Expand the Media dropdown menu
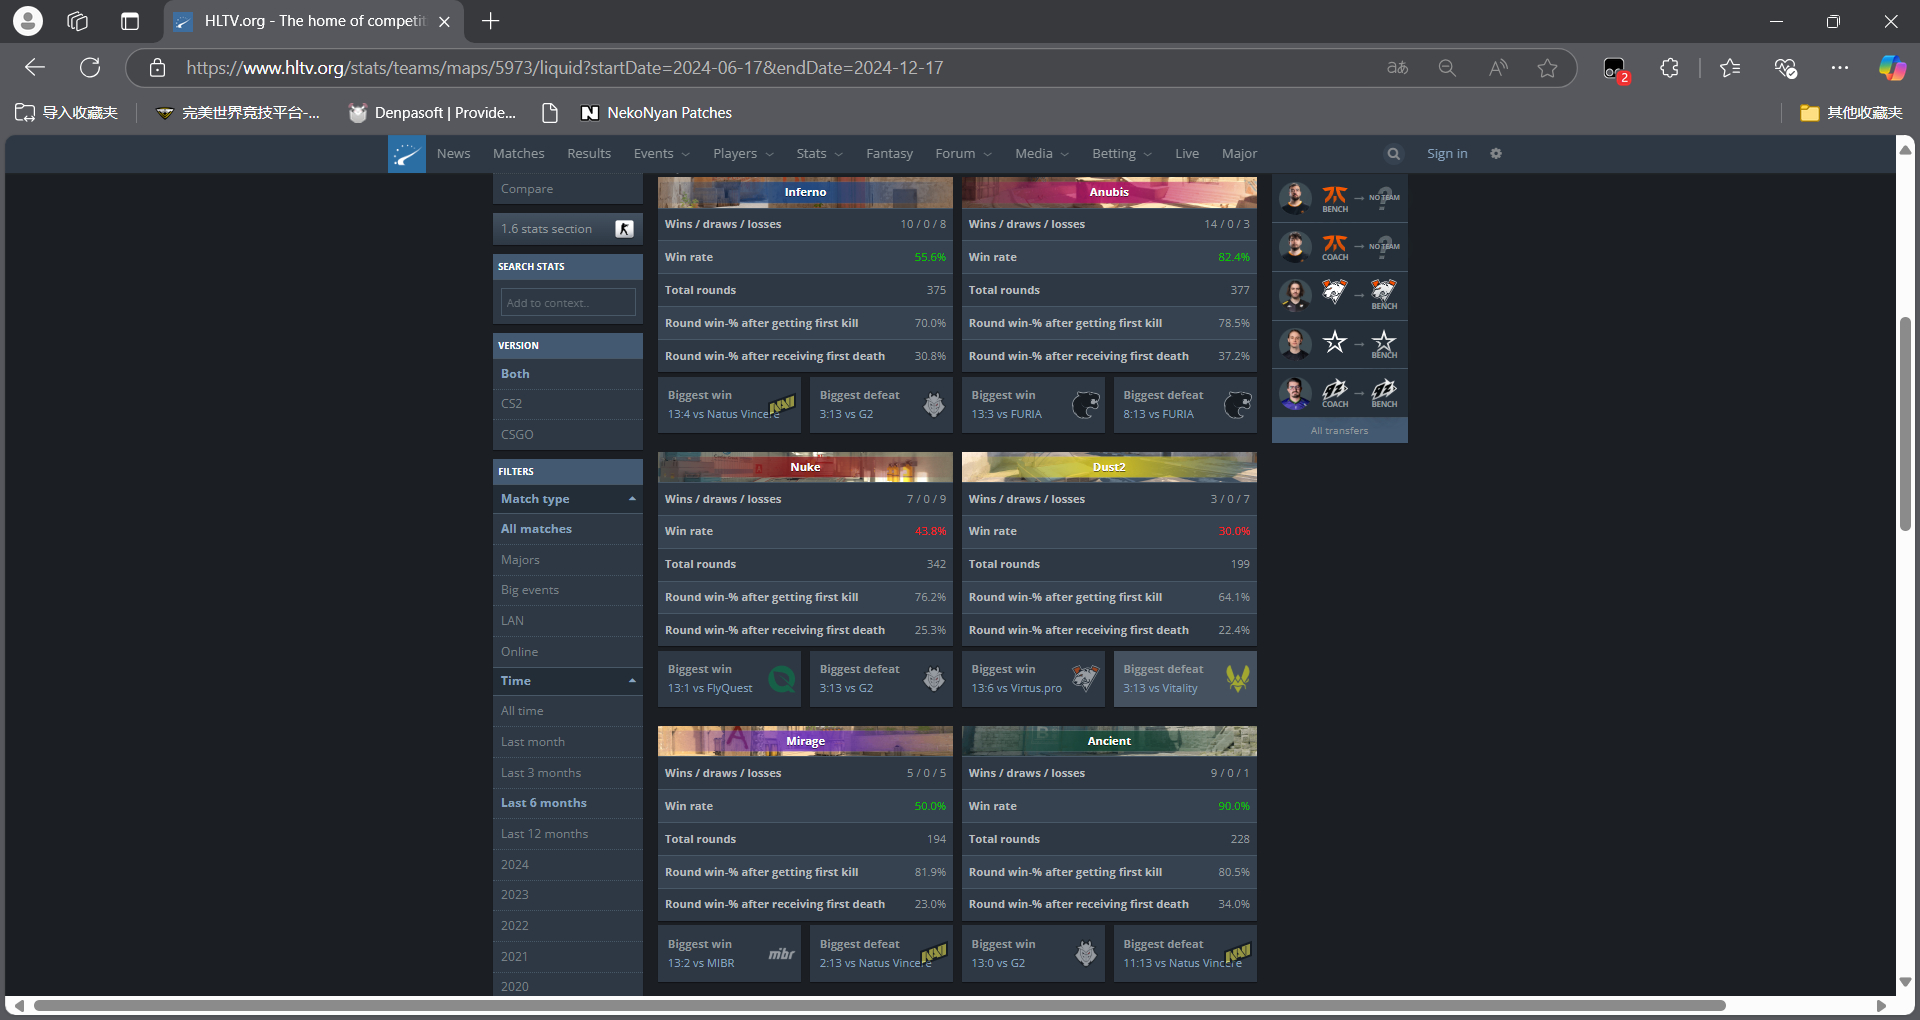This screenshot has width=1920, height=1020. tap(1042, 154)
